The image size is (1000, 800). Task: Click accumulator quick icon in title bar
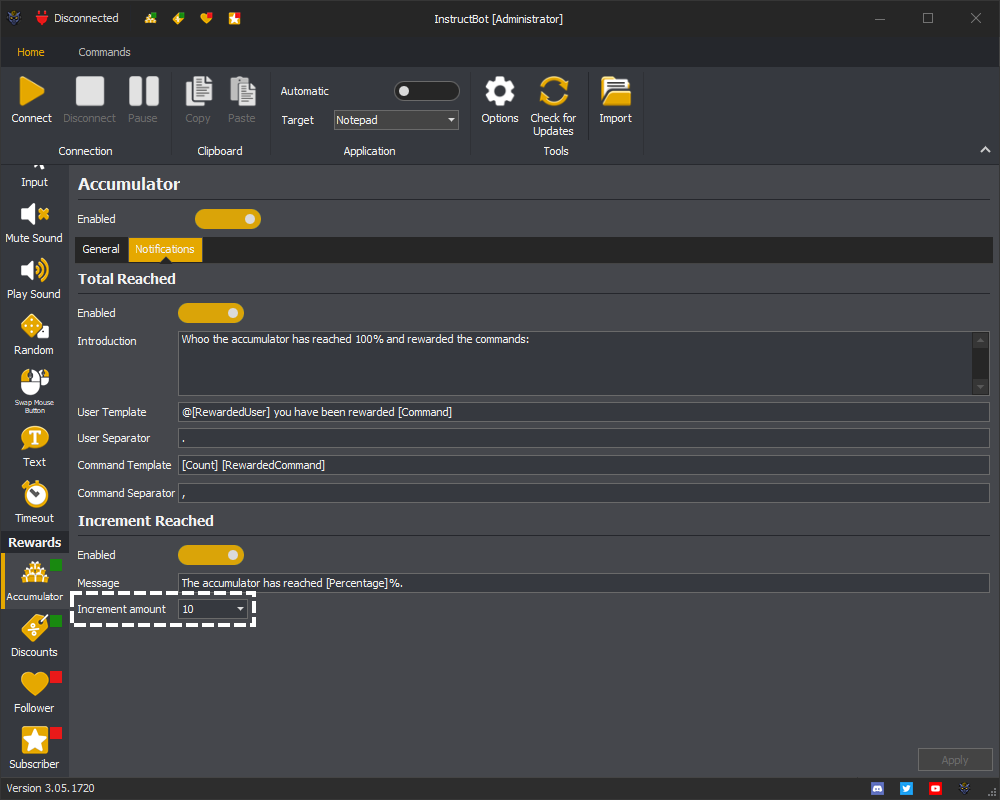pos(151,19)
